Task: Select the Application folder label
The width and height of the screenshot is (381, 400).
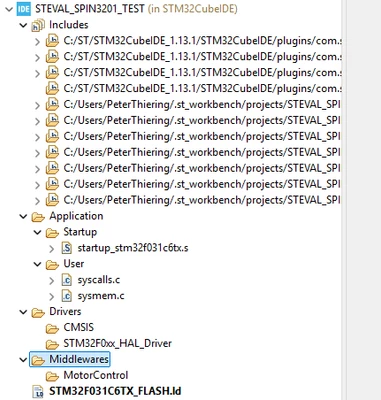Action: pyautogui.click(x=76, y=216)
